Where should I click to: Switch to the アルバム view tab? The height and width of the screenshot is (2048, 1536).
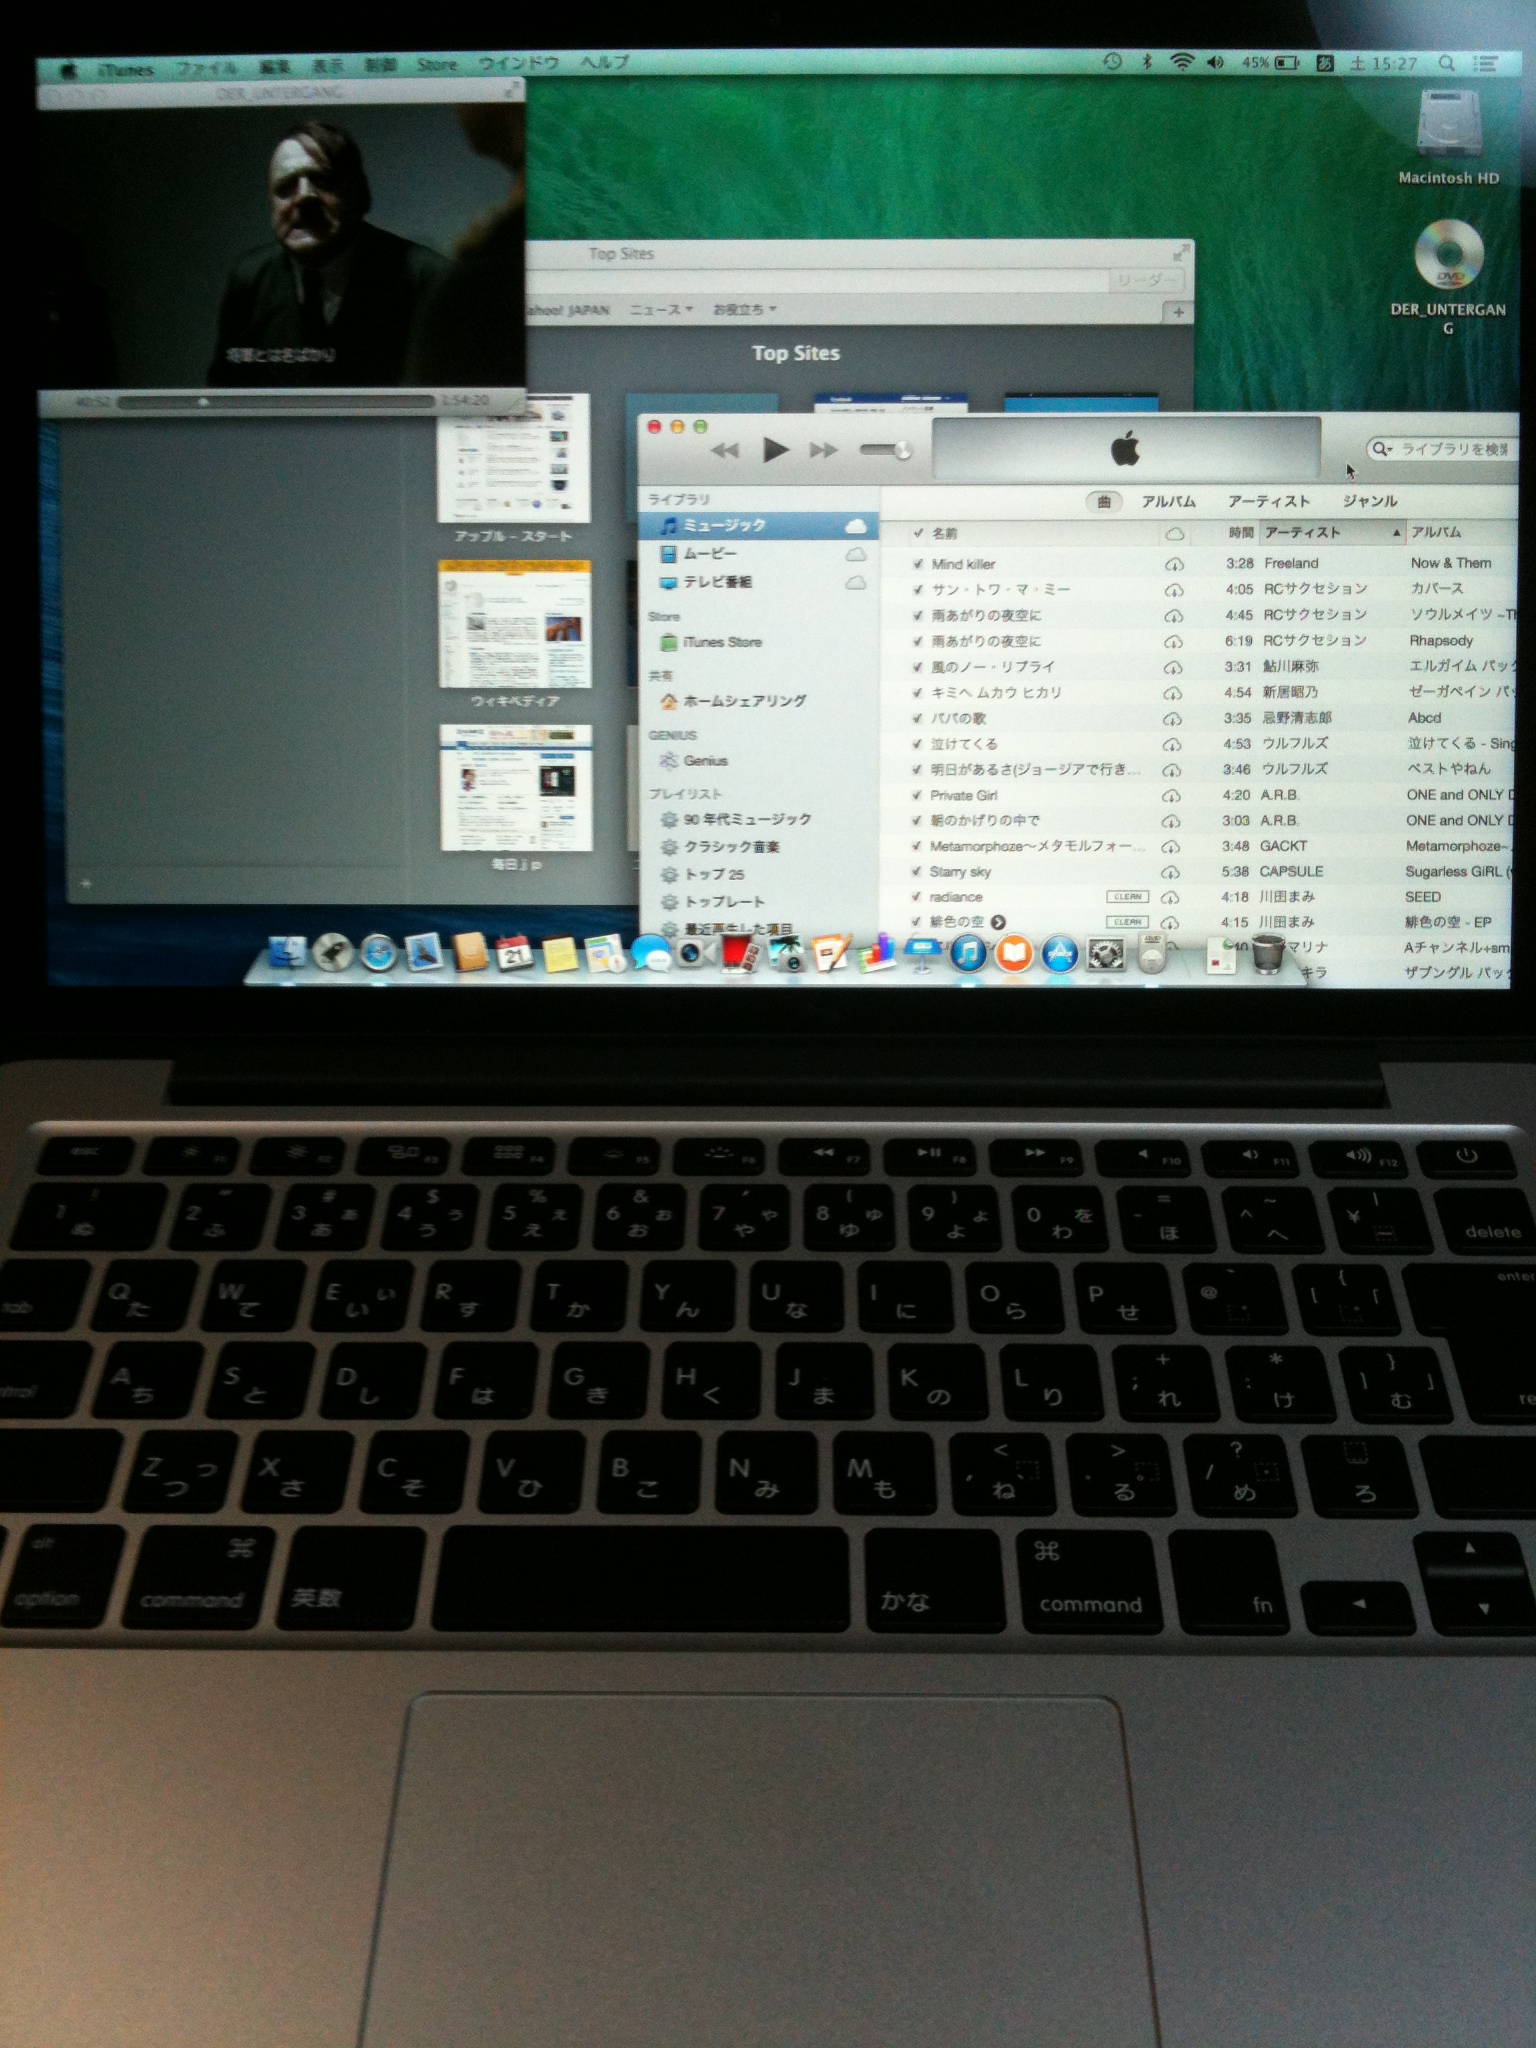1168,501
